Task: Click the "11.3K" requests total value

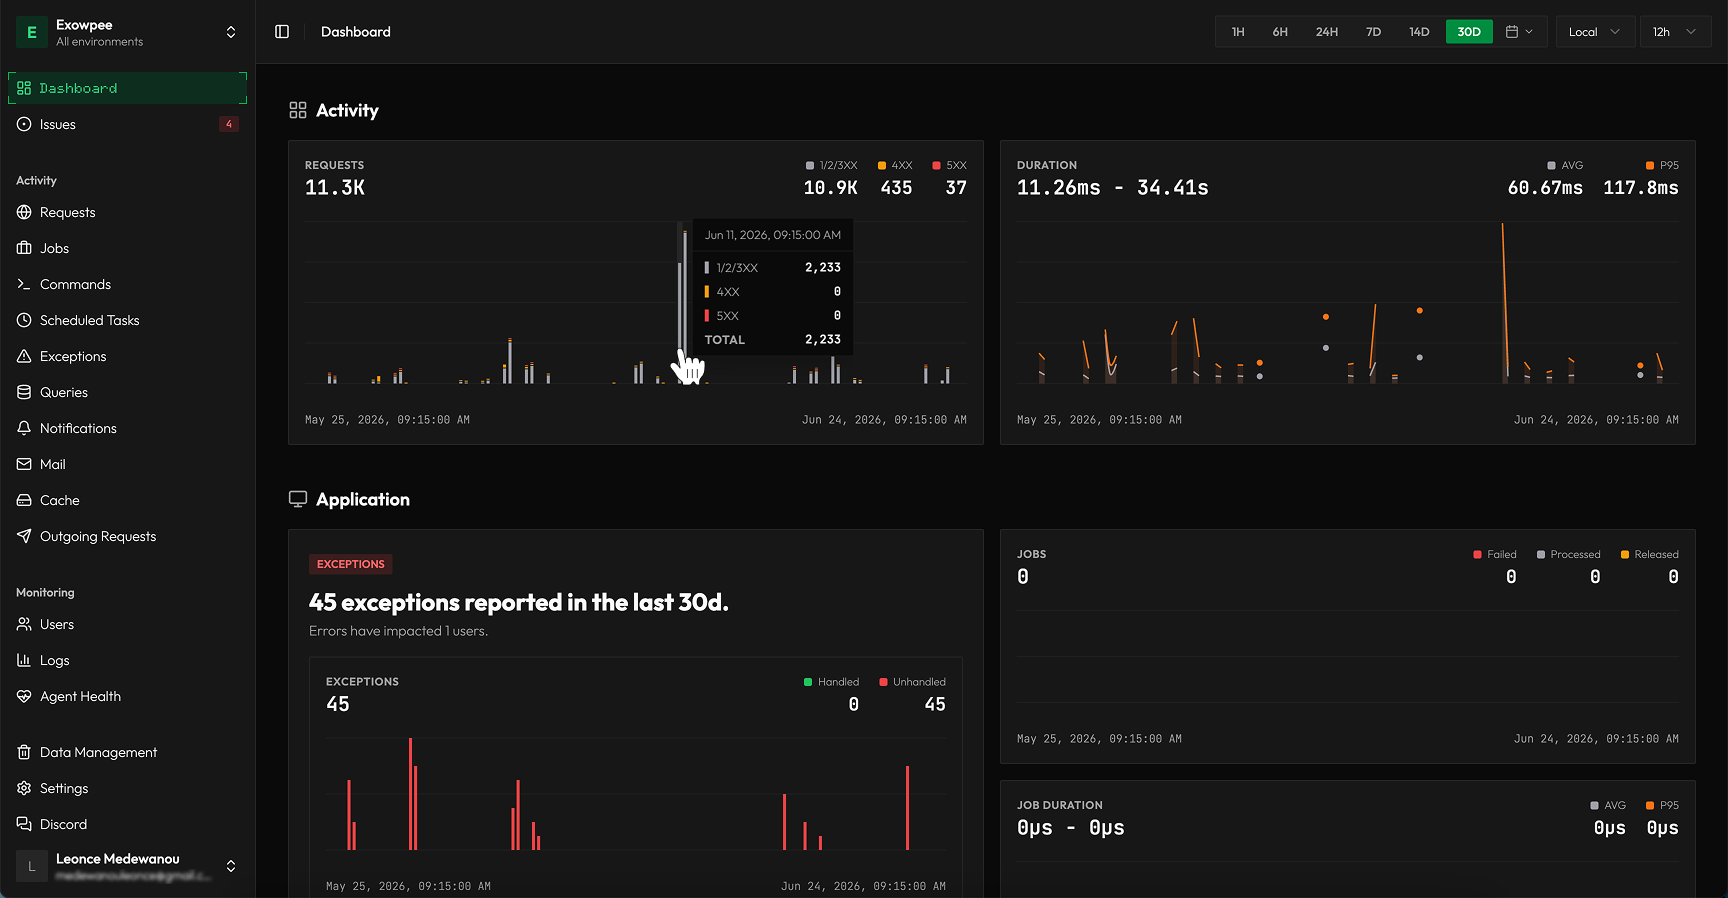Action: (x=335, y=188)
